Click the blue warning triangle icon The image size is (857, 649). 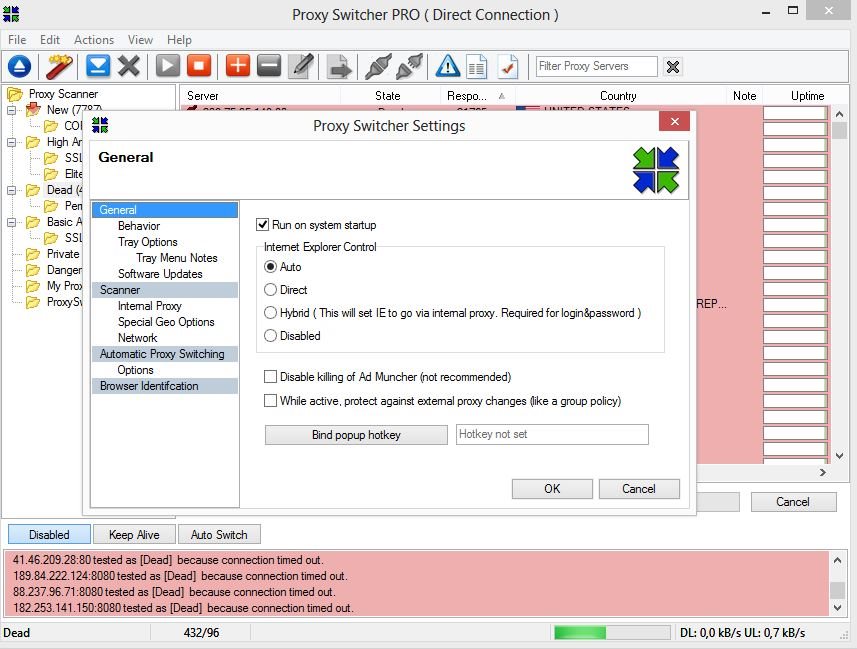pyautogui.click(x=448, y=67)
